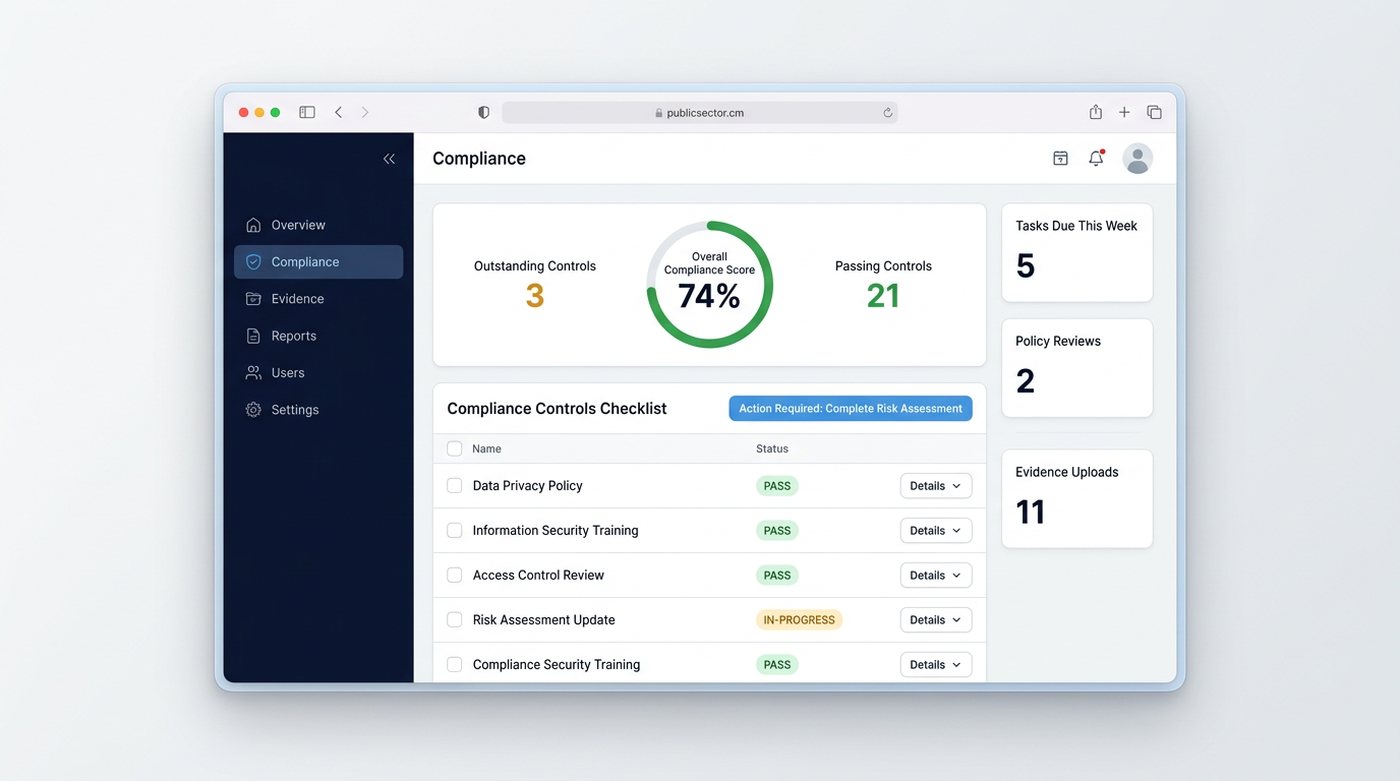Click the Overall Compliance Score progress ring
This screenshot has width=1400, height=781.
coord(710,285)
